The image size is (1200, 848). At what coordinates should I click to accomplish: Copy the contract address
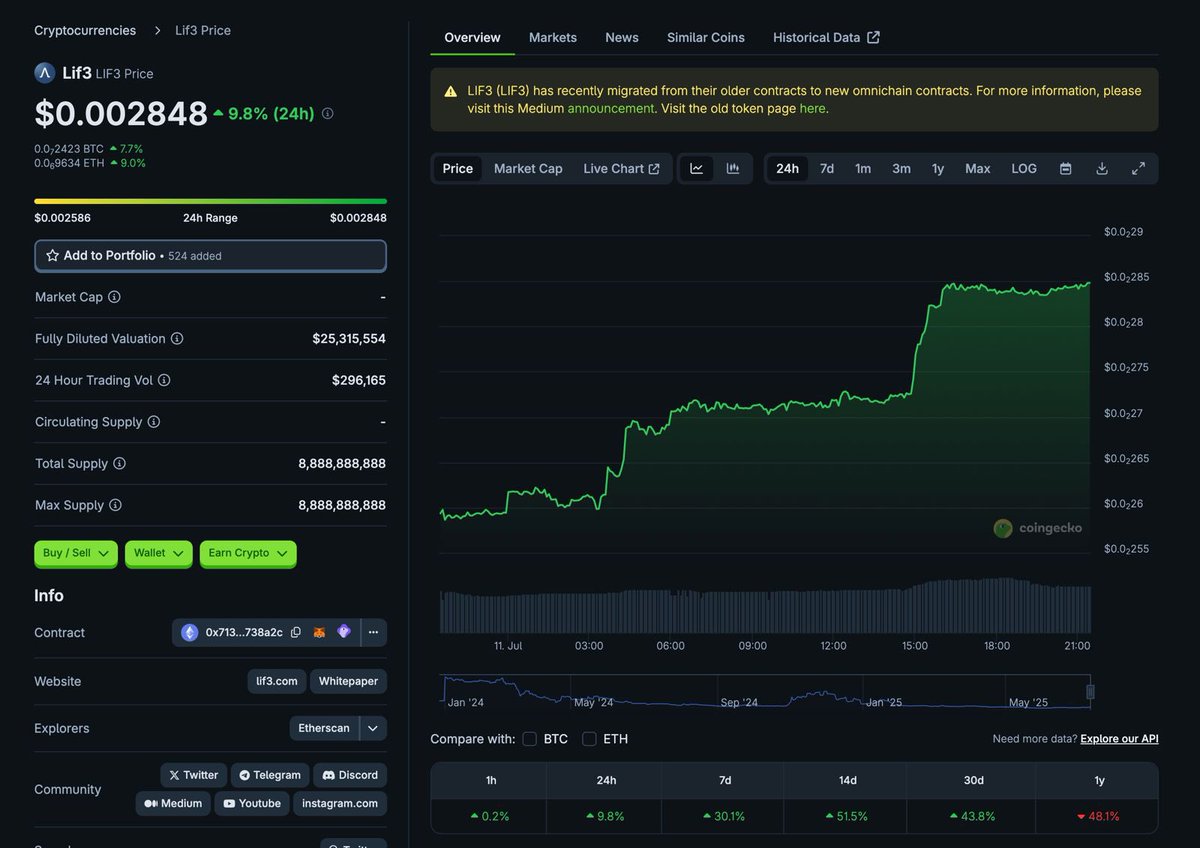coord(296,633)
